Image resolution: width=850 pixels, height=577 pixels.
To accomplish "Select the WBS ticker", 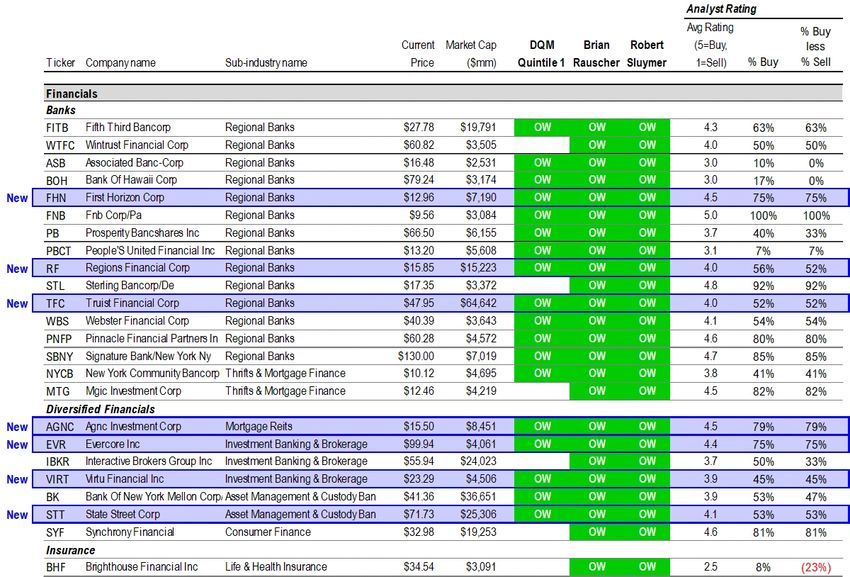I will 57,321.
